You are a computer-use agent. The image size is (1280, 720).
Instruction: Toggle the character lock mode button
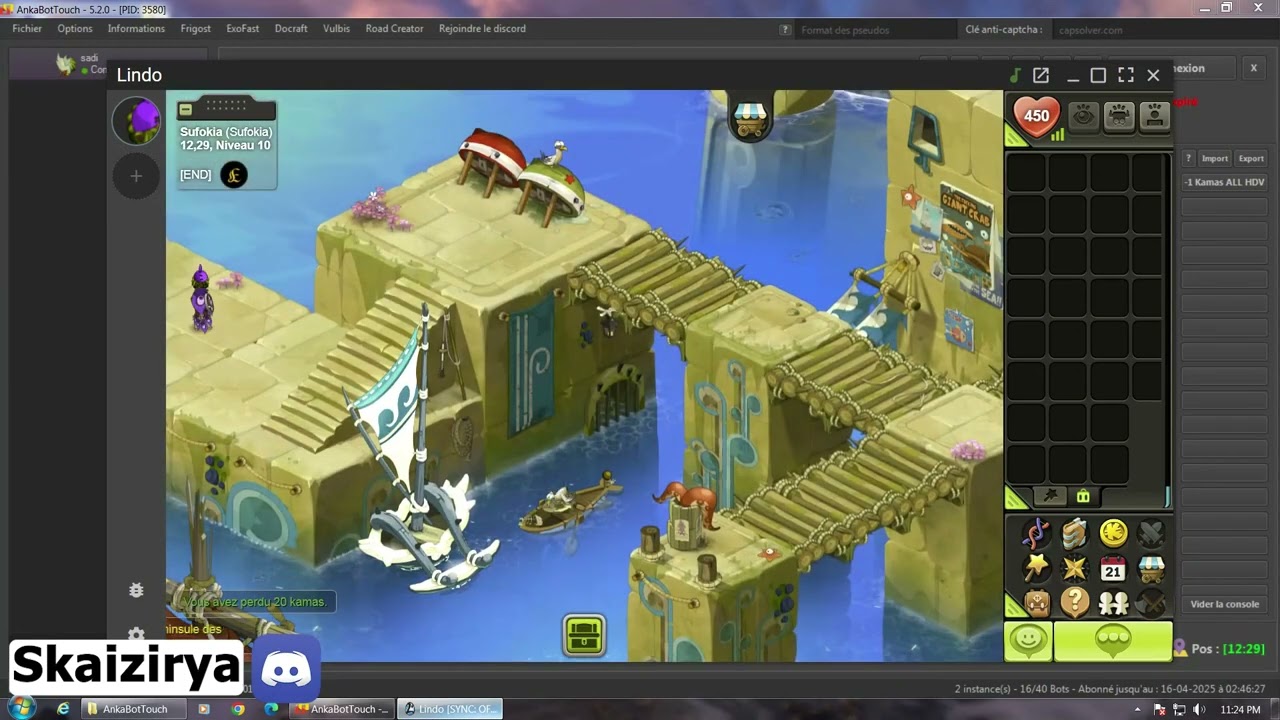click(1154, 116)
